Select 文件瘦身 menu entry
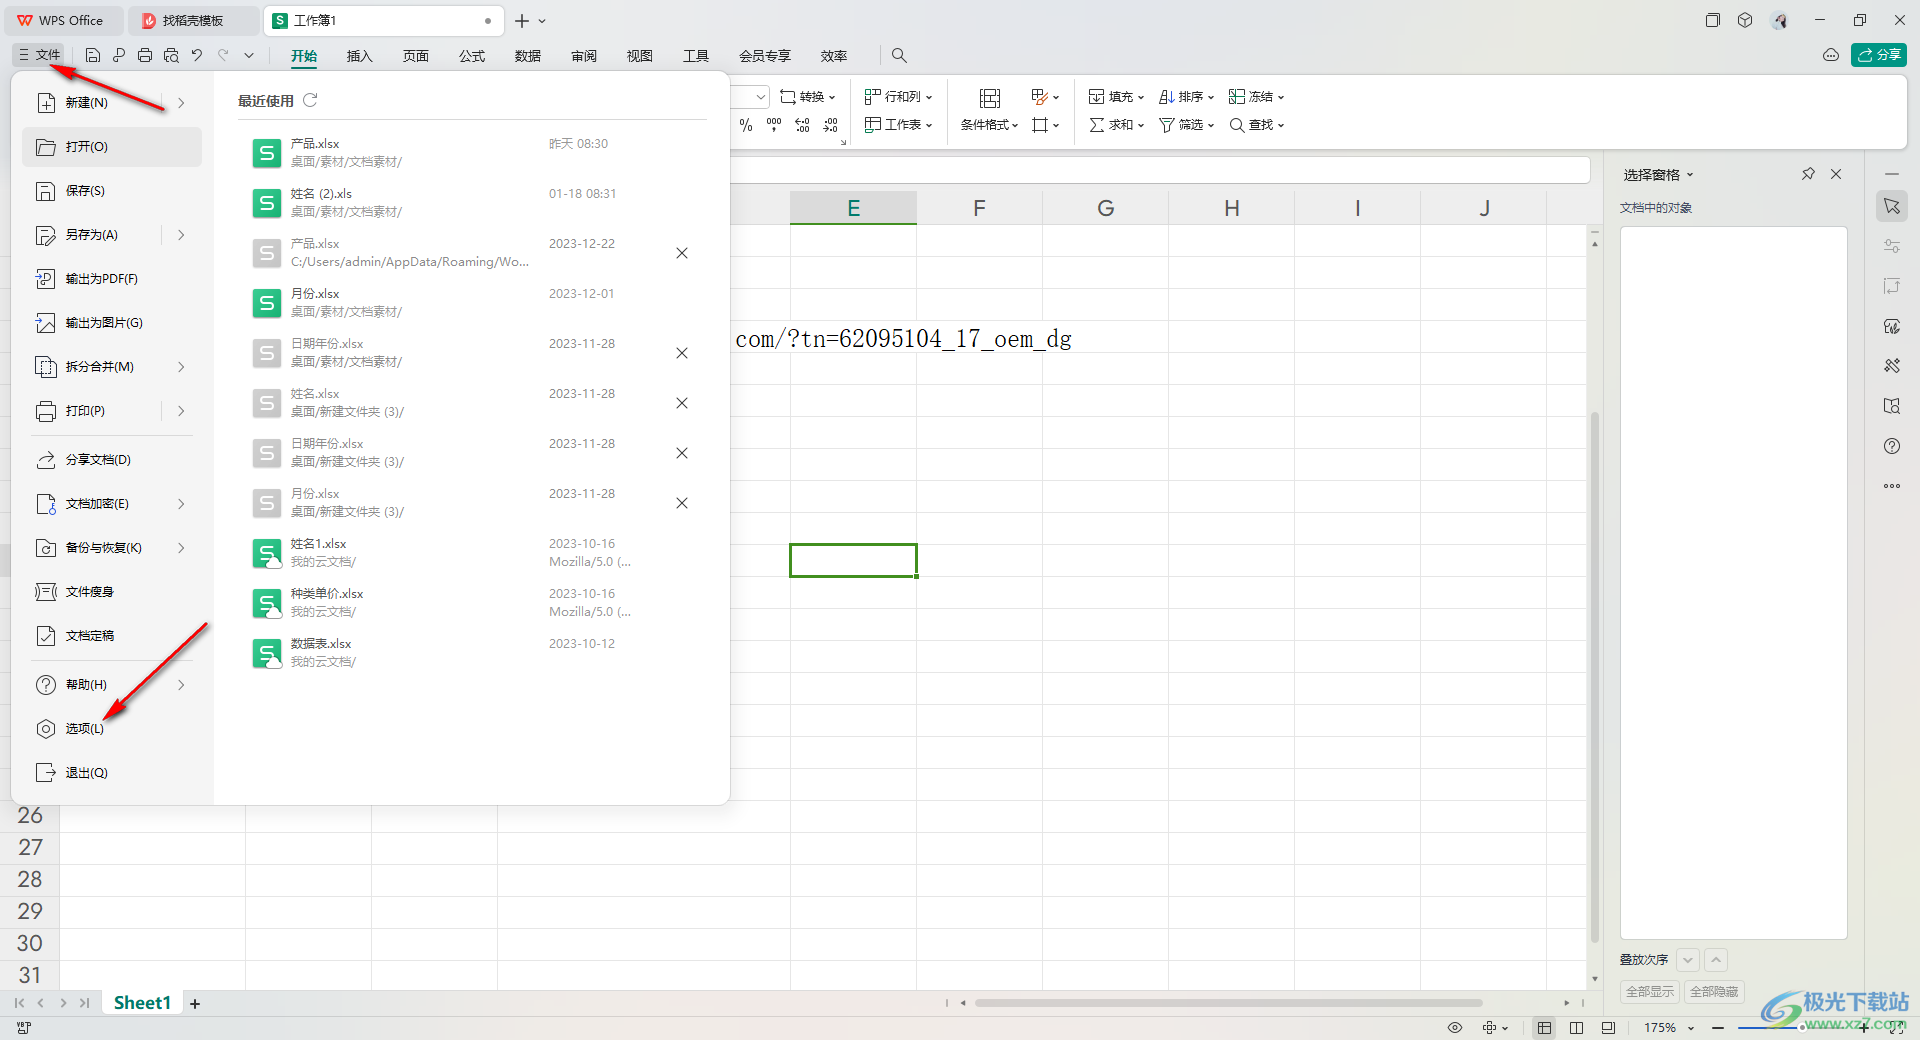 click(111, 592)
